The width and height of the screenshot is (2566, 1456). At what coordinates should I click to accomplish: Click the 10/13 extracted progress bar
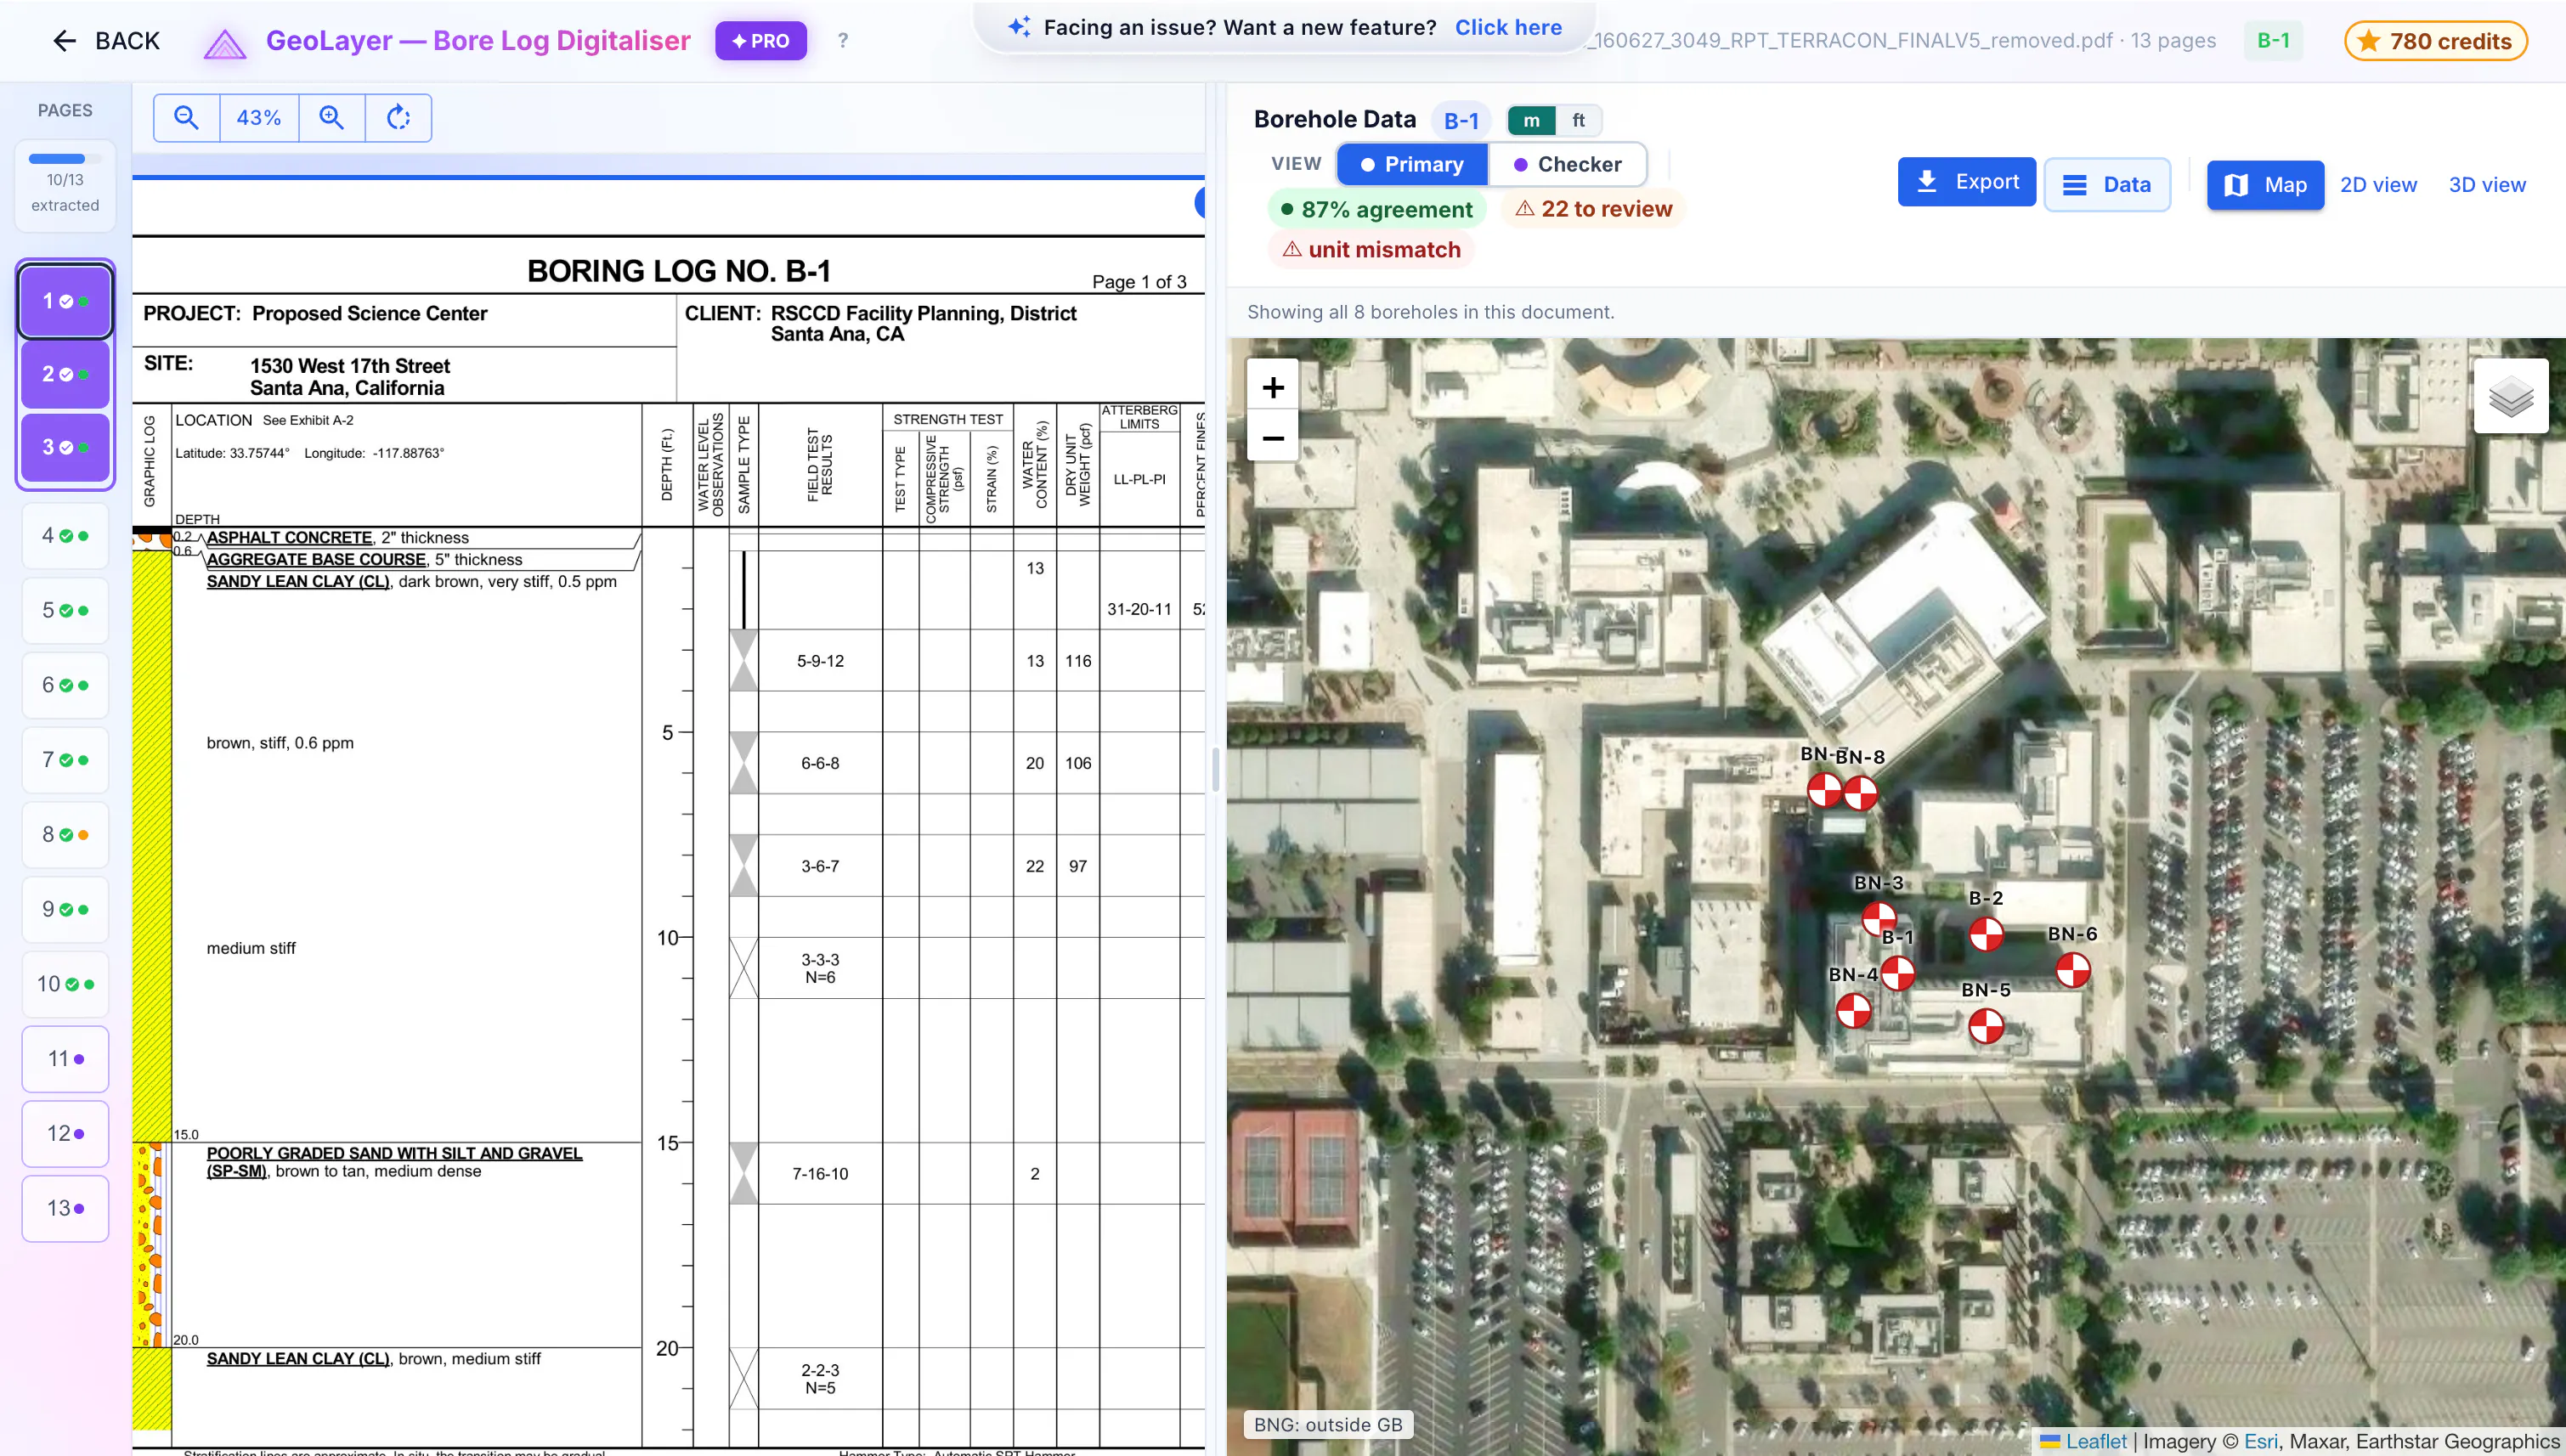coord(65,159)
